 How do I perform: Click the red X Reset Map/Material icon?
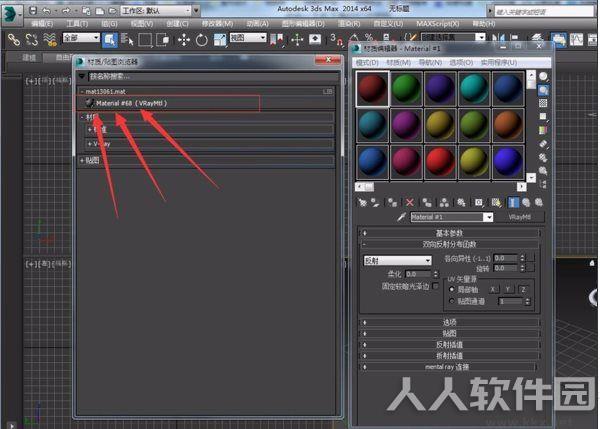coord(410,202)
